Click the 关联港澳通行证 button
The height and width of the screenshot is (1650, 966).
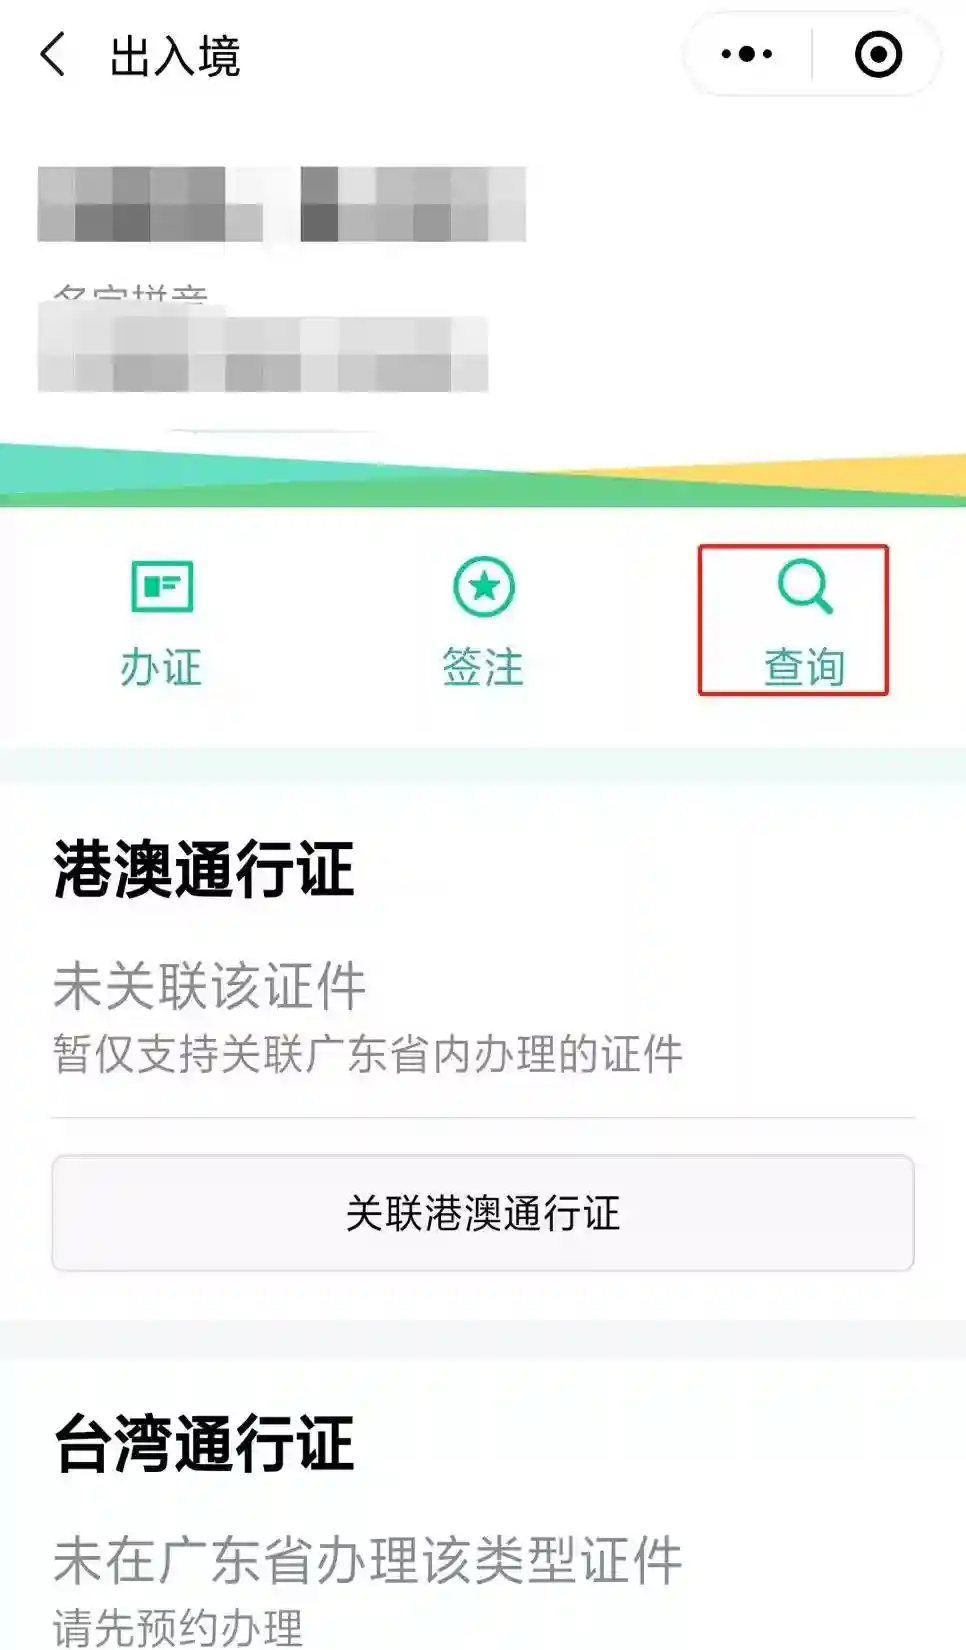(x=483, y=1213)
